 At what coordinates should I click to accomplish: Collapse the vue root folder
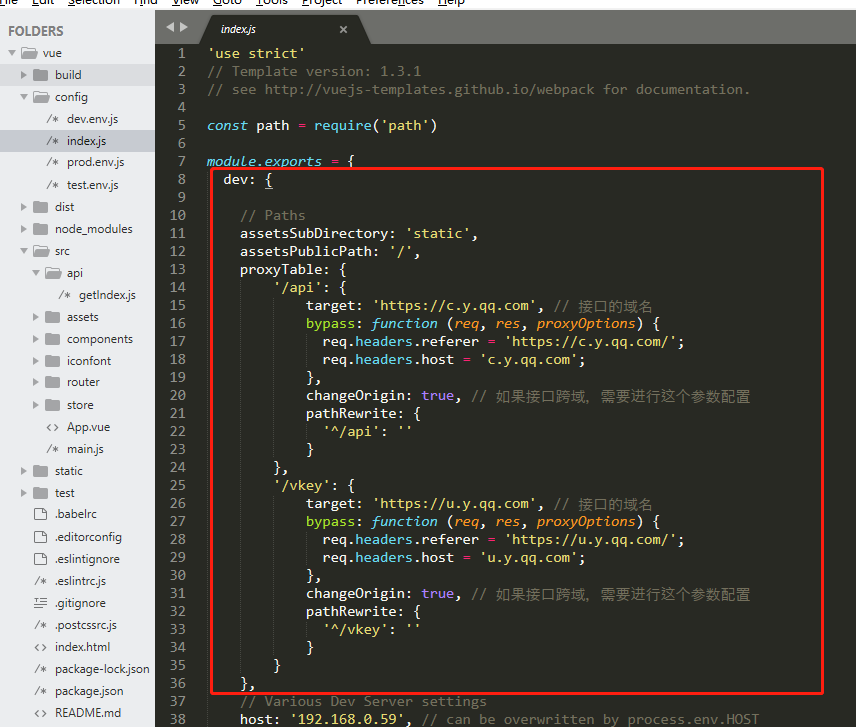tap(12, 53)
